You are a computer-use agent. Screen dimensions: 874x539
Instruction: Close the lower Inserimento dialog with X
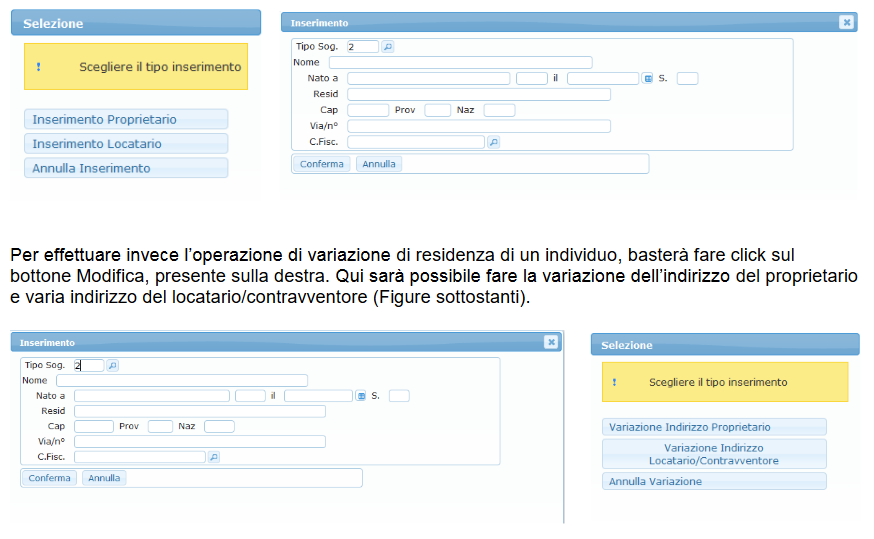[x=550, y=342]
